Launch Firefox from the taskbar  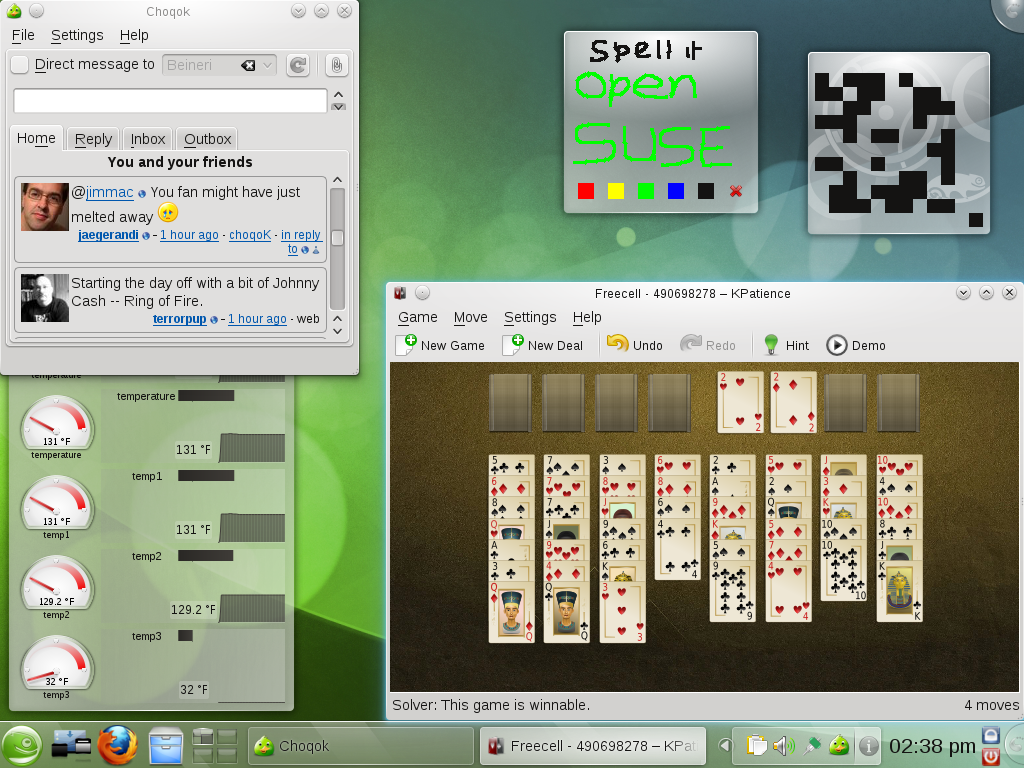click(x=117, y=745)
